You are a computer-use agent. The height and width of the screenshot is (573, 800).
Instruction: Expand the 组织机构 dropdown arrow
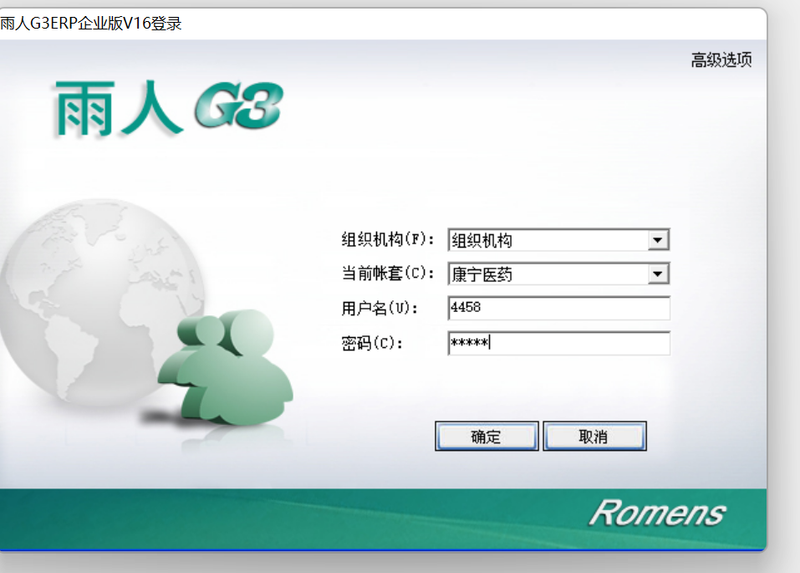click(657, 240)
